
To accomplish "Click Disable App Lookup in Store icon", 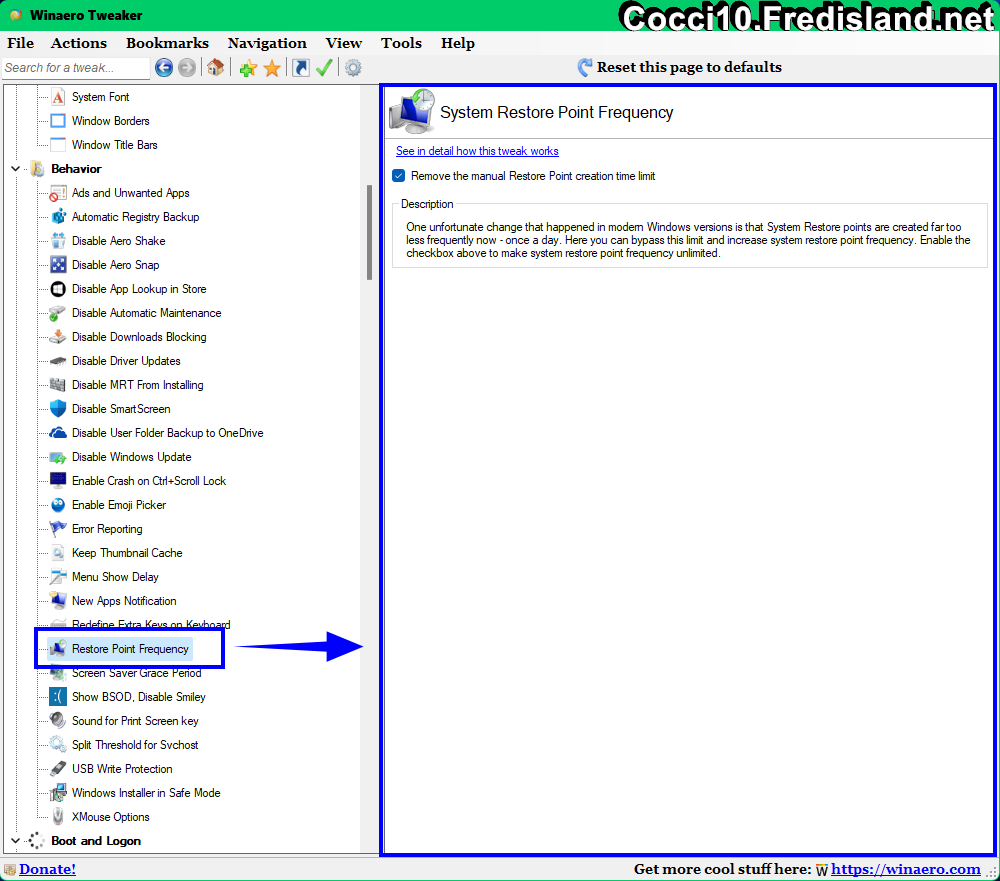I will [58, 289].
